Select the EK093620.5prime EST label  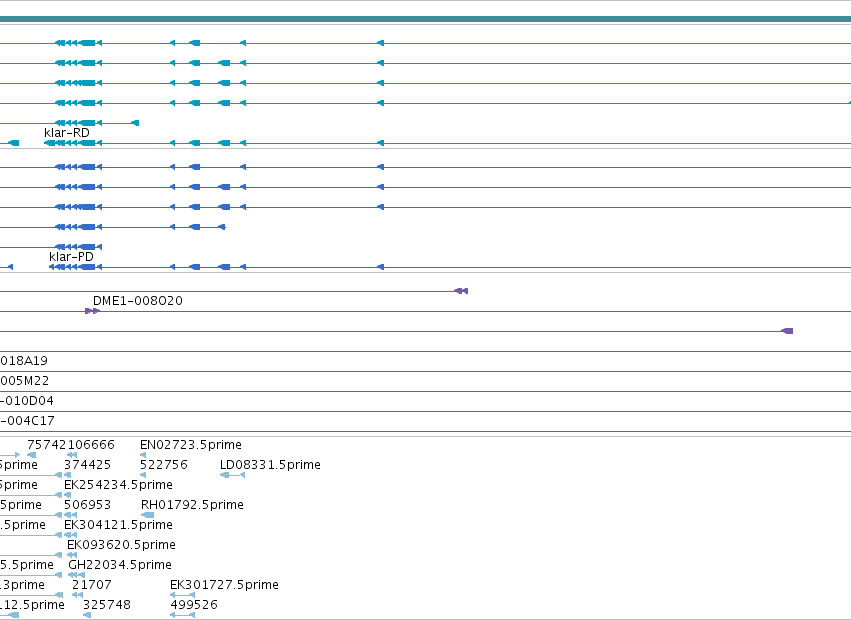click(x=121, y=545)
